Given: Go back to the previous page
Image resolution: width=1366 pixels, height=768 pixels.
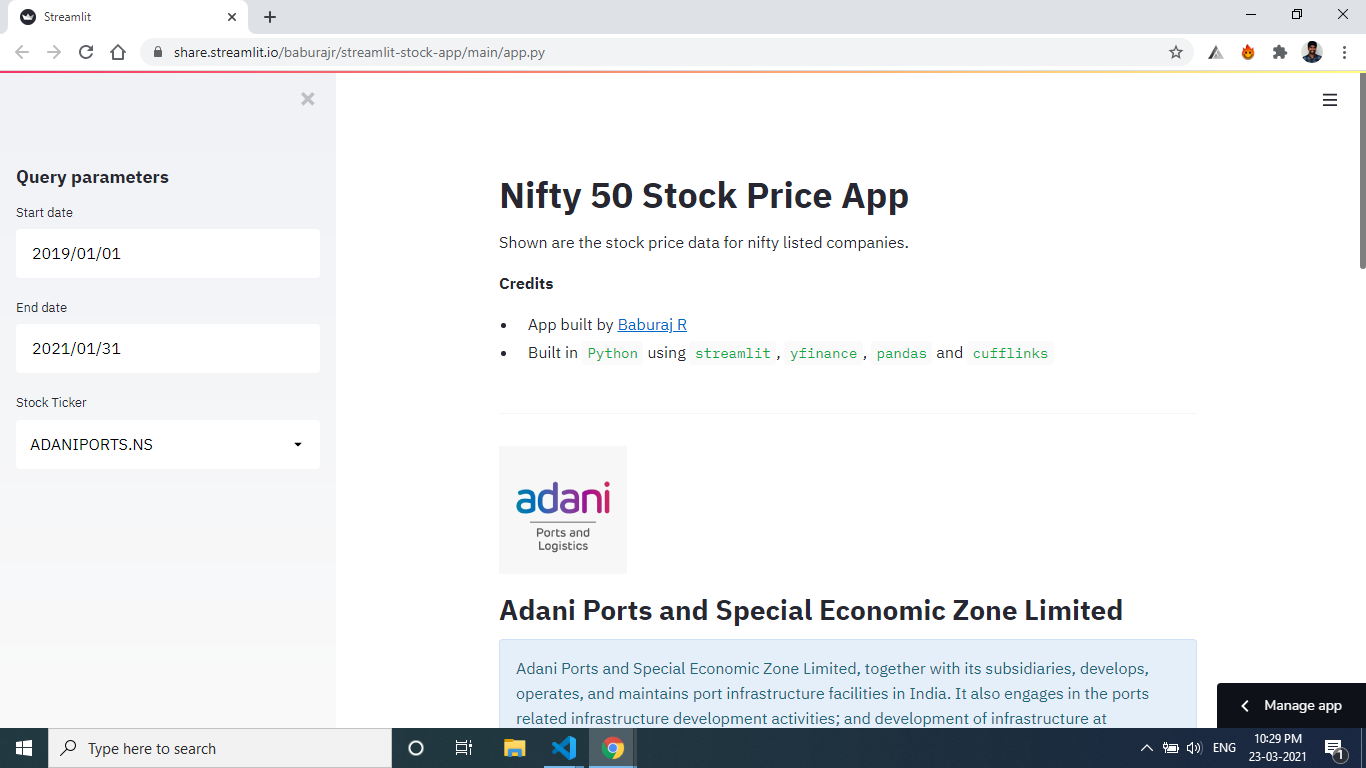Looking at the screenshot, I should pos(22,52).
